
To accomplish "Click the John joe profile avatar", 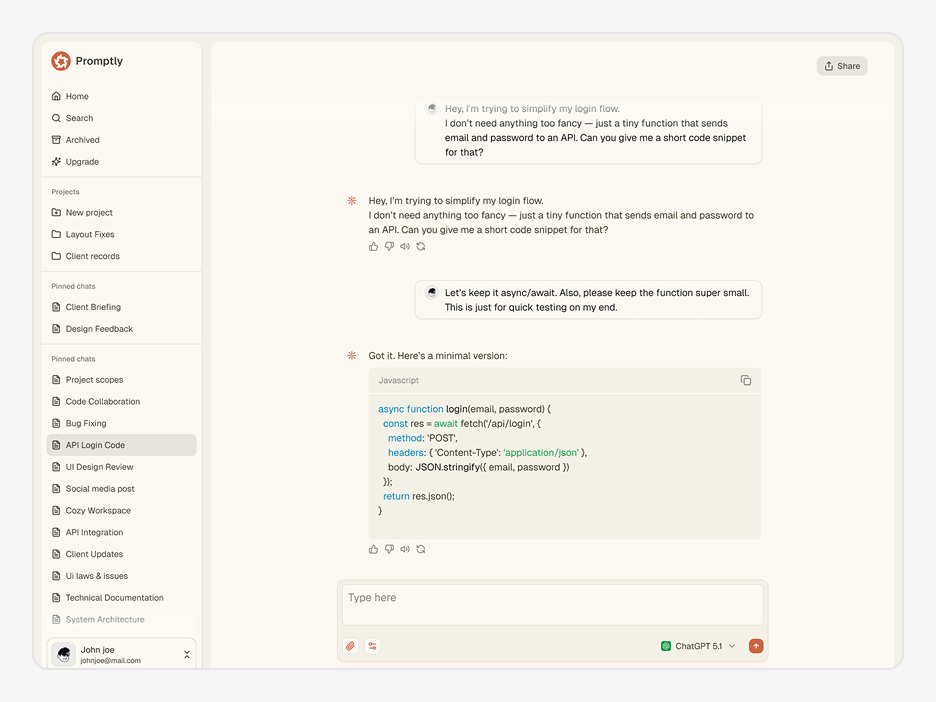I will 63,655.
